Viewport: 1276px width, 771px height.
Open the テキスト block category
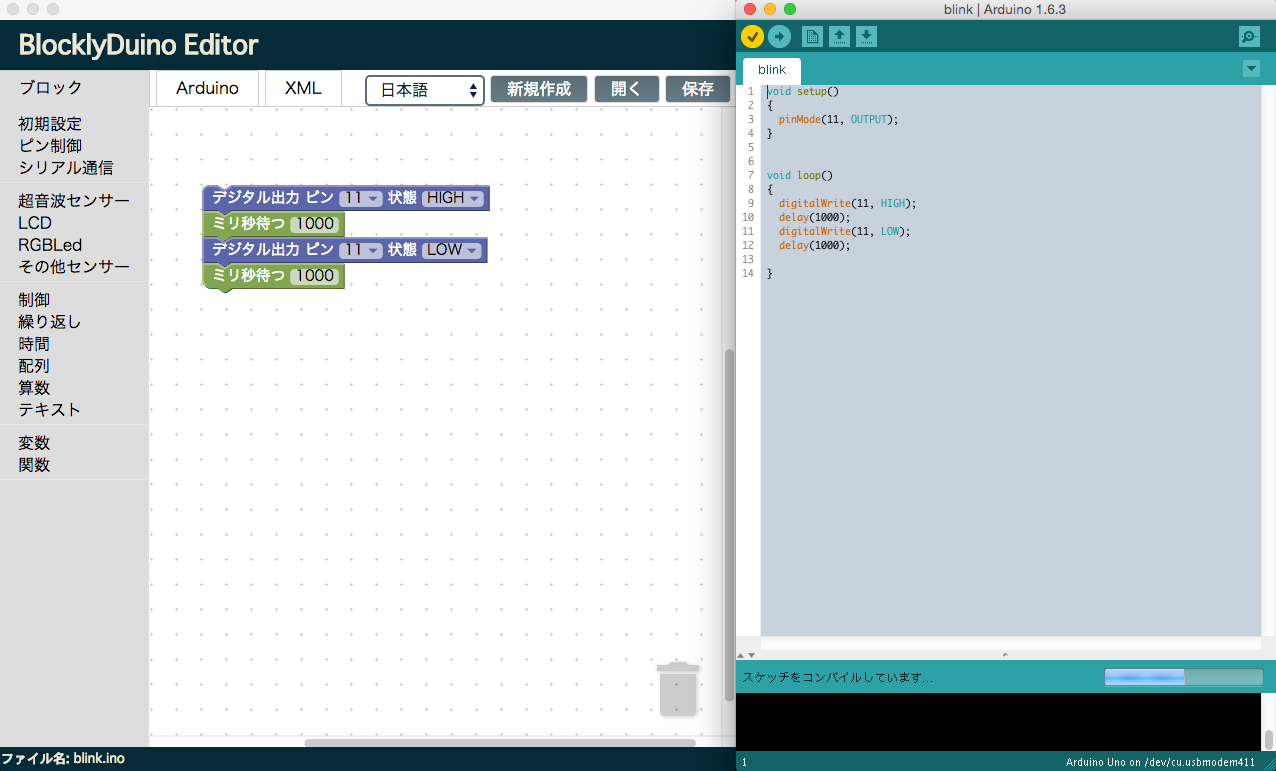click(x=50, y=410)
